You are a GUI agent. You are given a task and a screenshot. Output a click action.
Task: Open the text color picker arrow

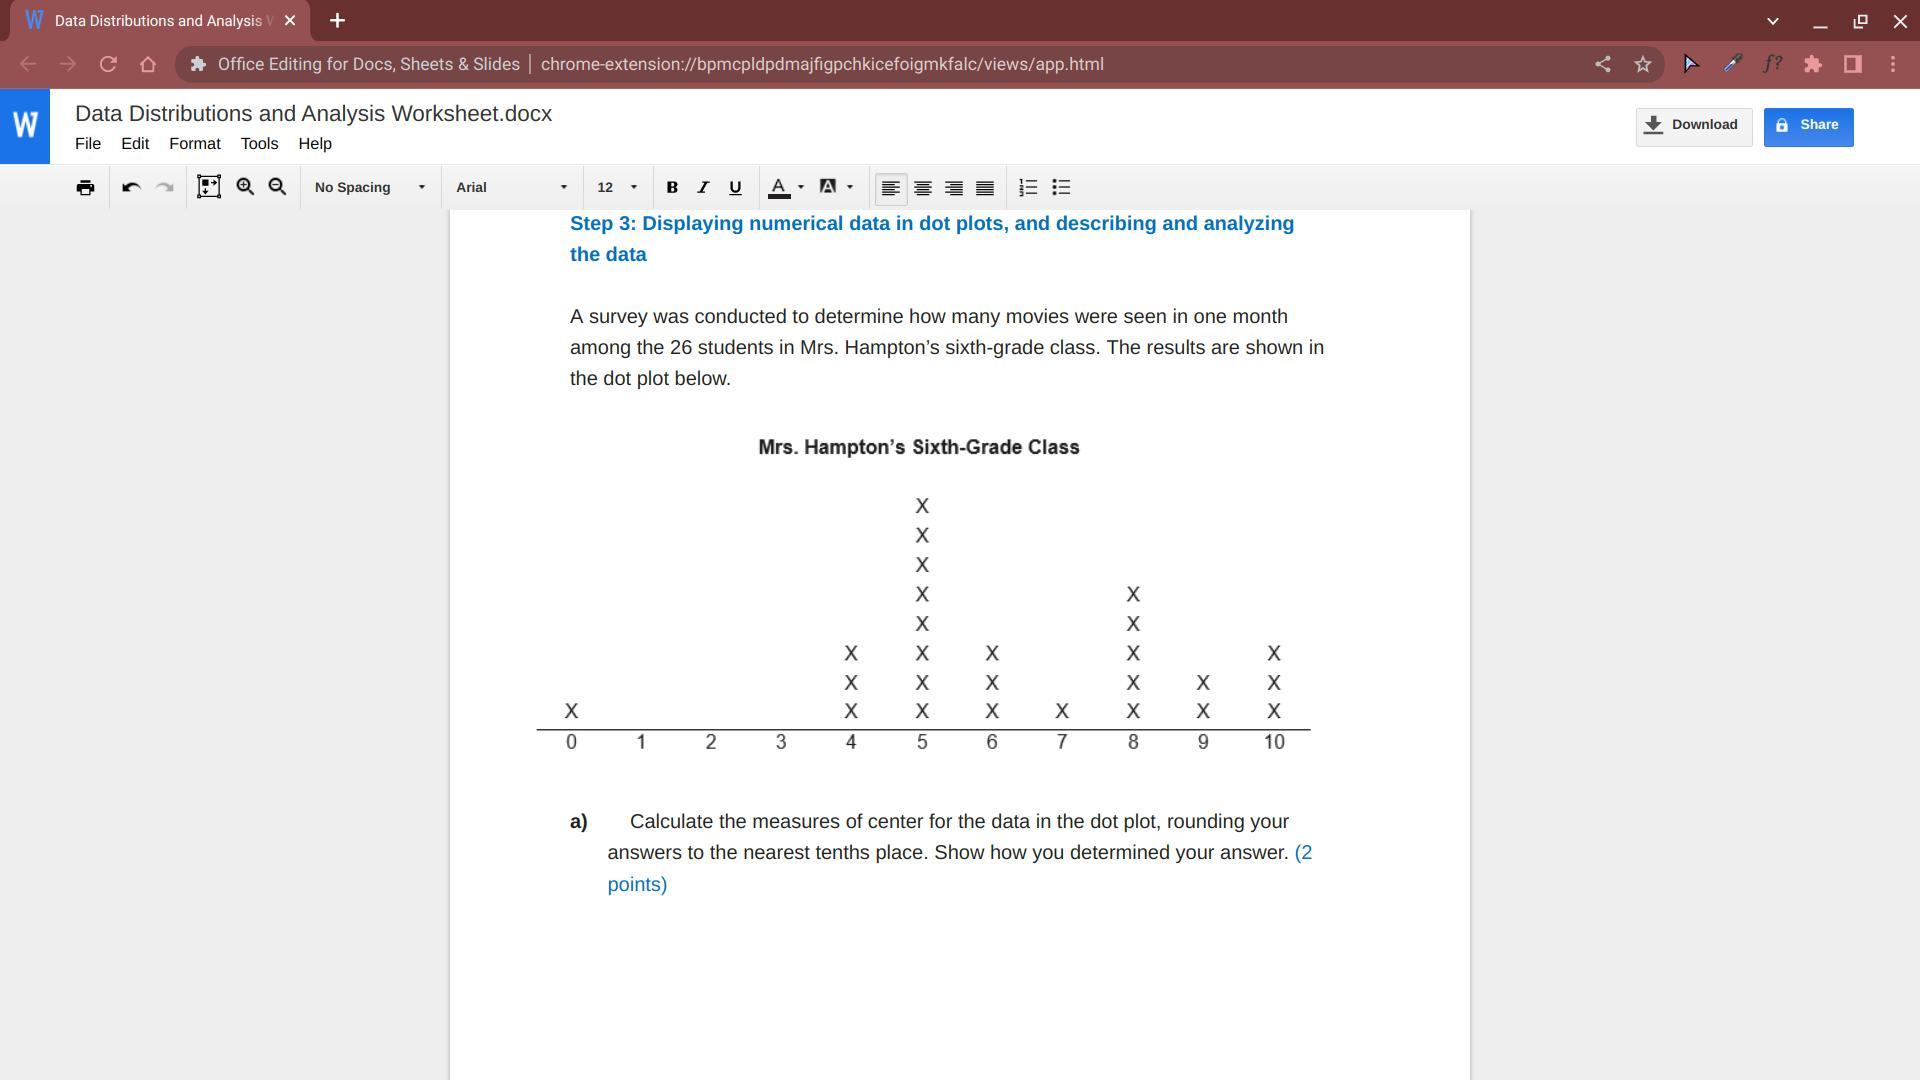coord(801,188)
